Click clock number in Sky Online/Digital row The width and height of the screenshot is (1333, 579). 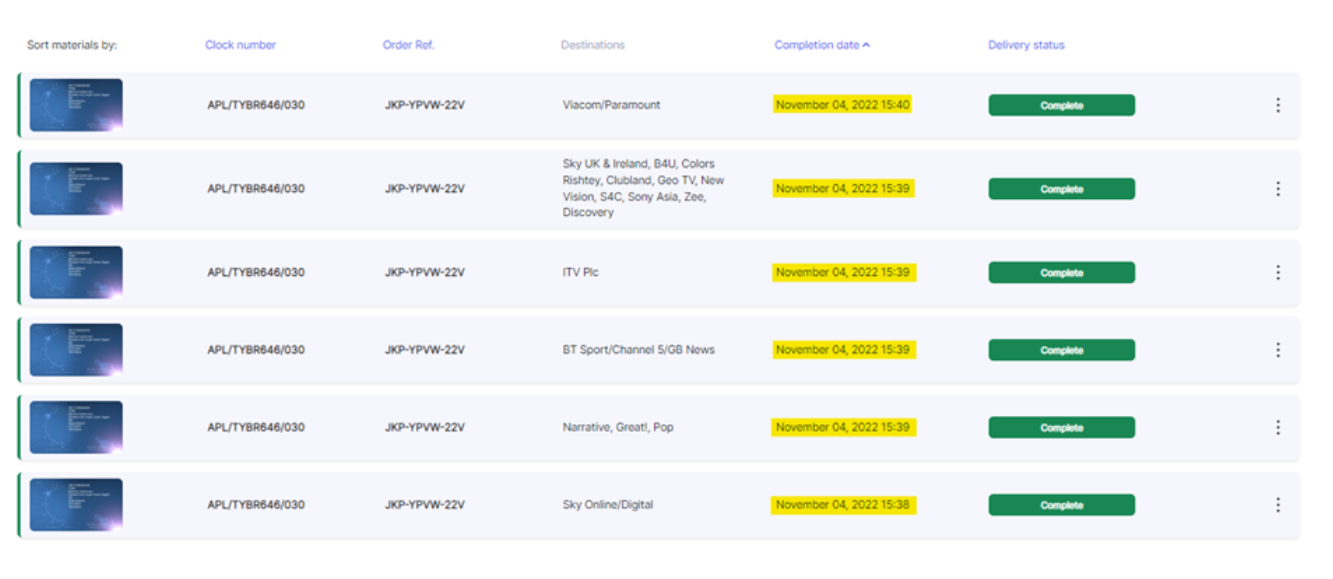pos(255,505)
